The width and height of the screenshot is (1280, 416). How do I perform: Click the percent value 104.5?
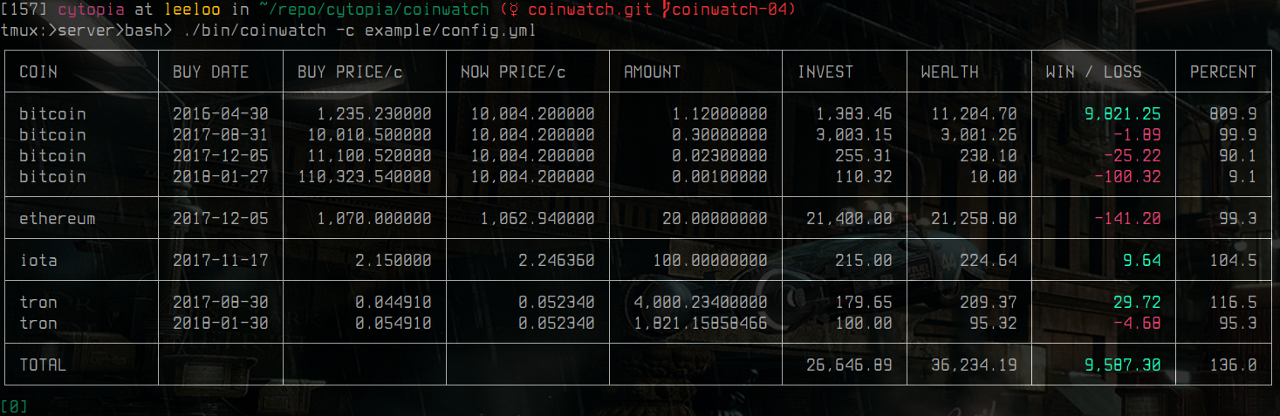point(1233,260)
